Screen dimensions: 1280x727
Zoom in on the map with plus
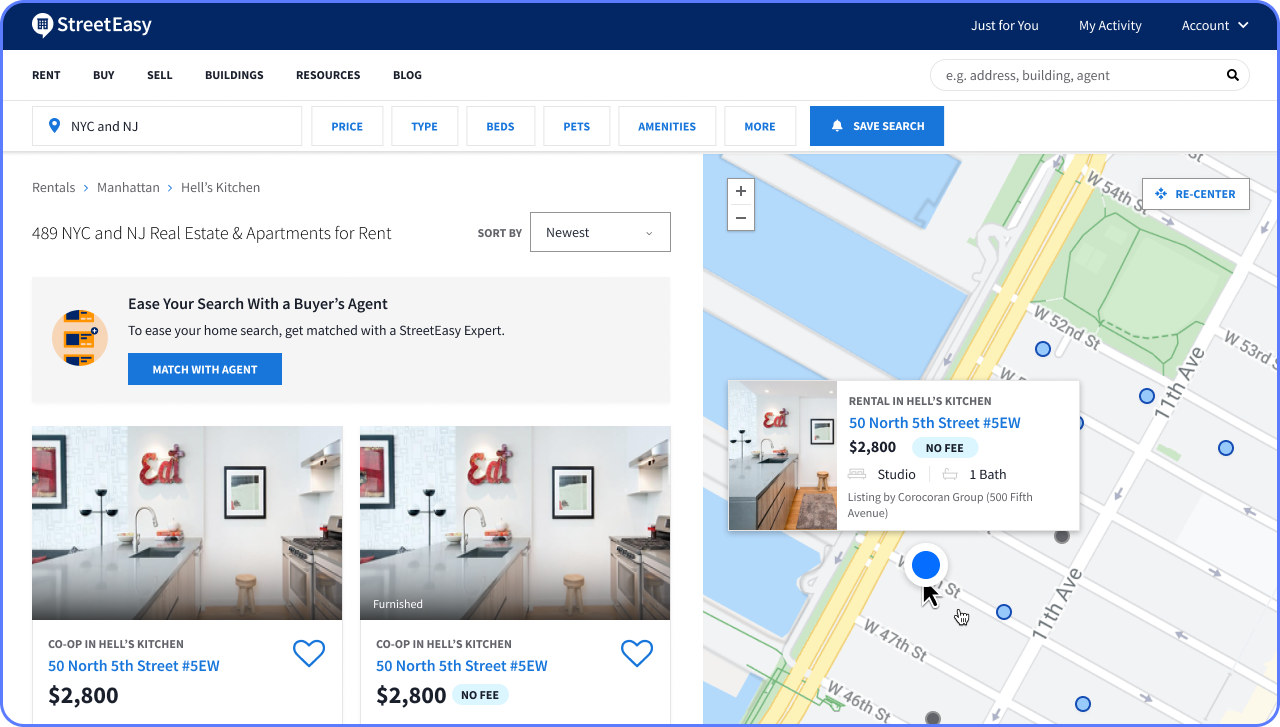click(x=741, y=191)
